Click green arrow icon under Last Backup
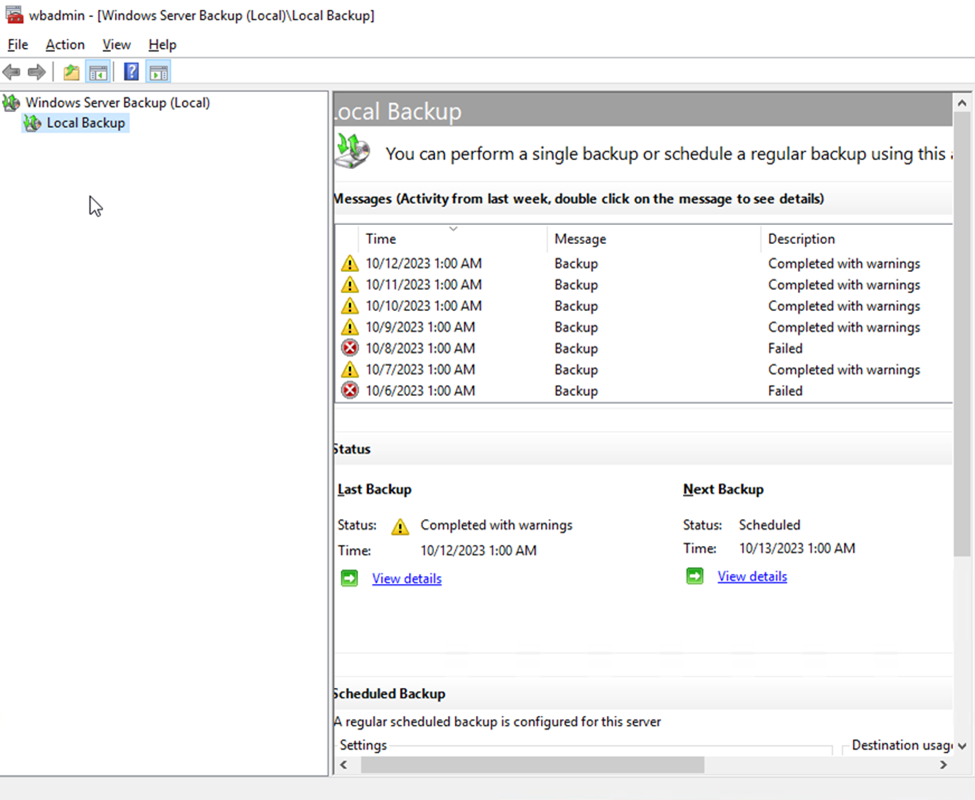The image size is (975, 800). (349, 578)
